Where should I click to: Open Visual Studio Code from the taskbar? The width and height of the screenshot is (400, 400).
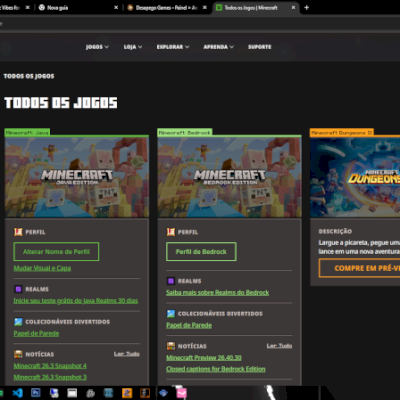pos(17,393)
